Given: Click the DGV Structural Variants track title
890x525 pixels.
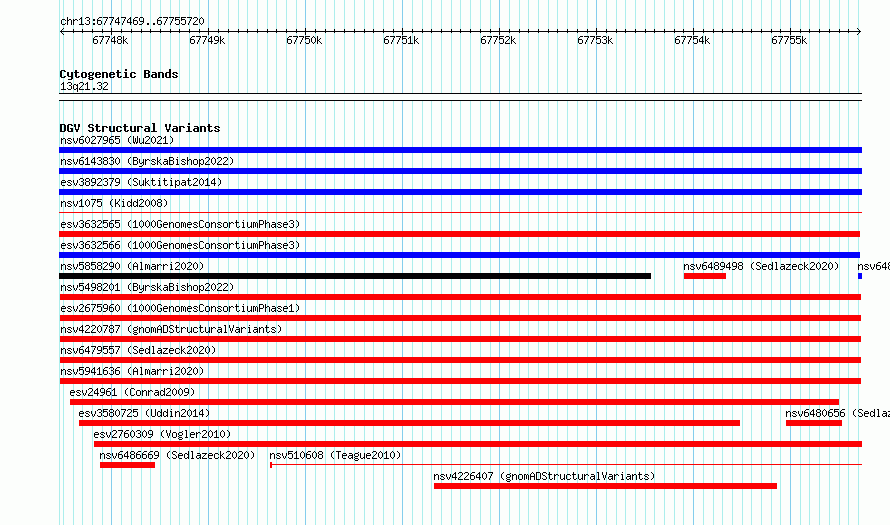Looking at the screenshot, I should click(x=140, y=128).
